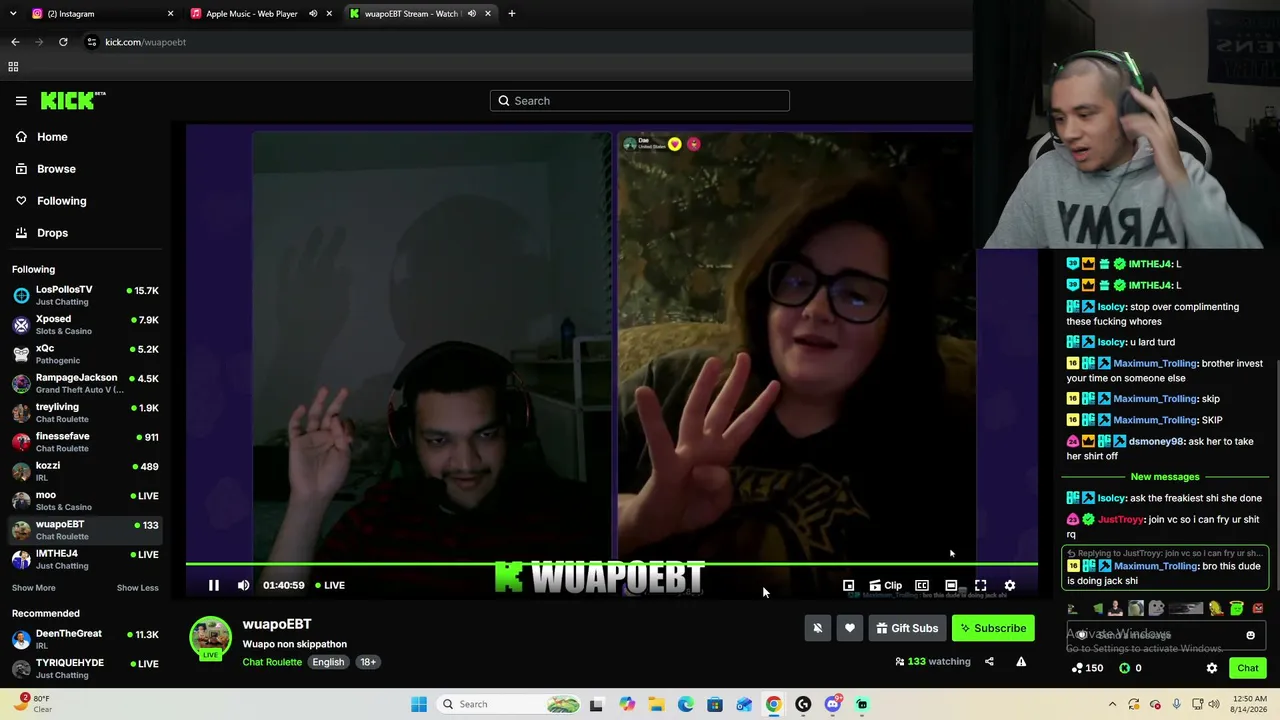Mute the Apple Music tab audio
The image size is (1280, 720).
[313, 14]
